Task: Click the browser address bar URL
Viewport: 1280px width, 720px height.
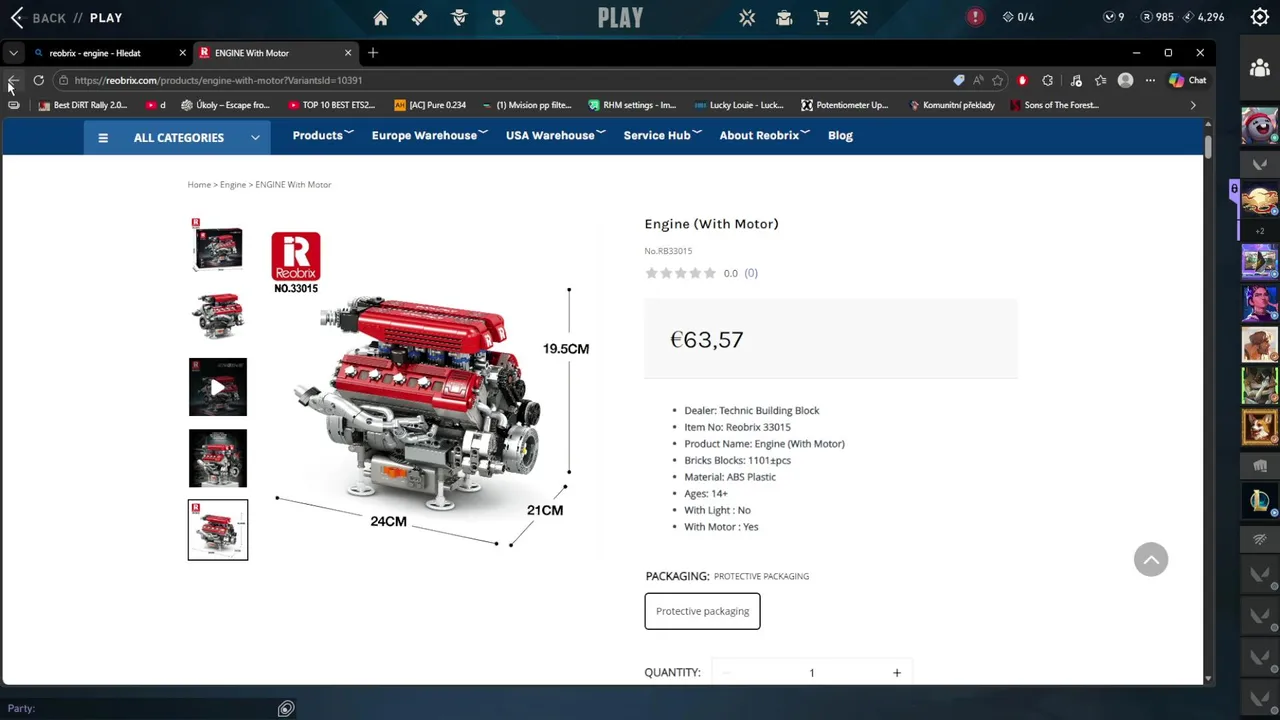Action: [218, 80]
